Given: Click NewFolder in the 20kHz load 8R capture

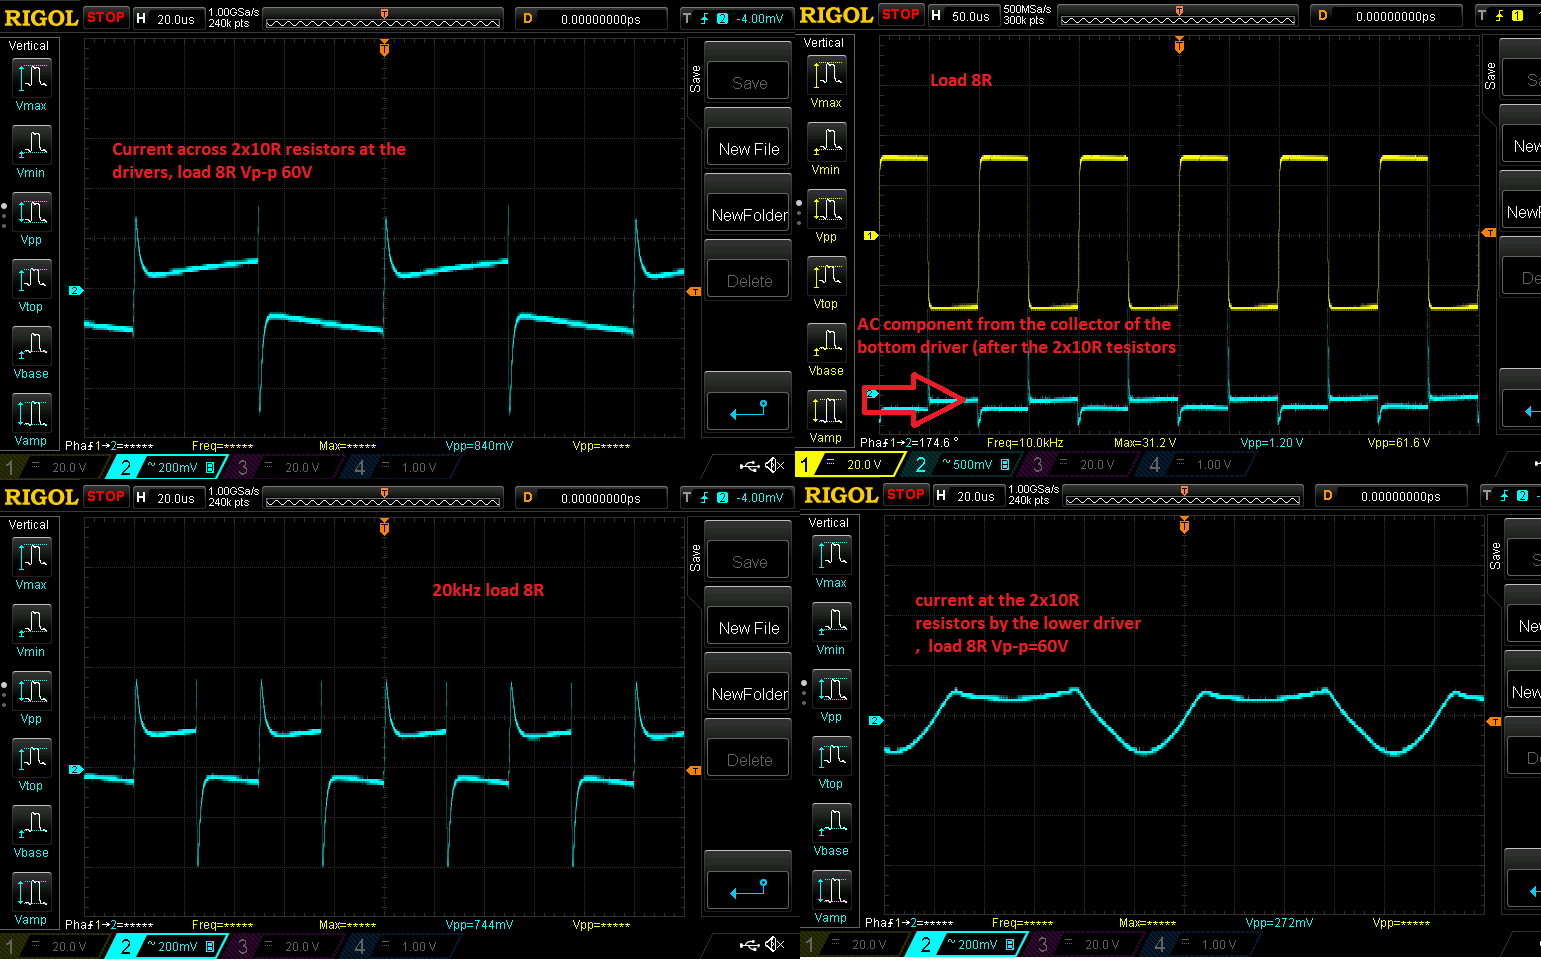Looking at the screenshot, I should click(749, 693).
